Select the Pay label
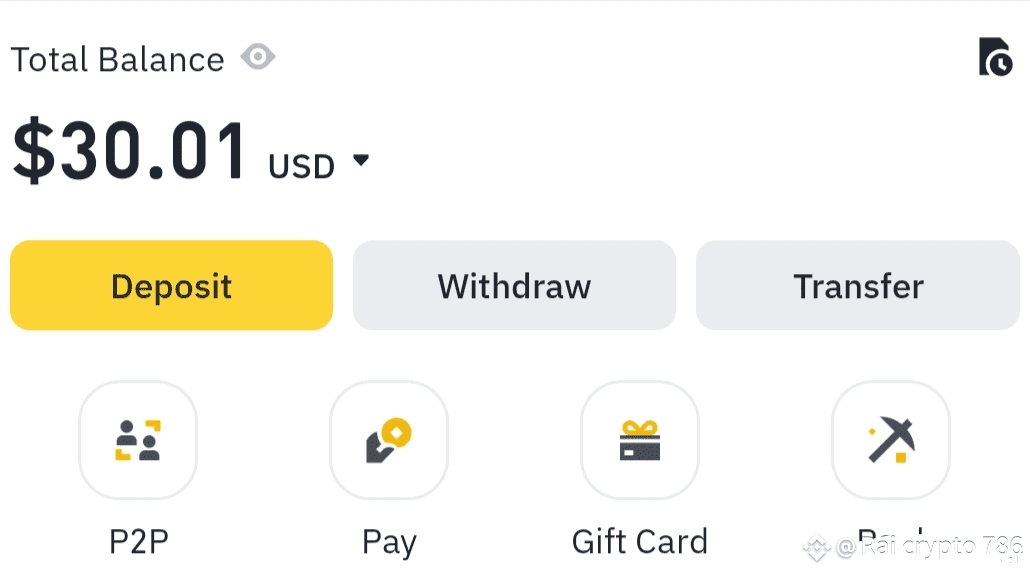 click(x=389, y=543)
